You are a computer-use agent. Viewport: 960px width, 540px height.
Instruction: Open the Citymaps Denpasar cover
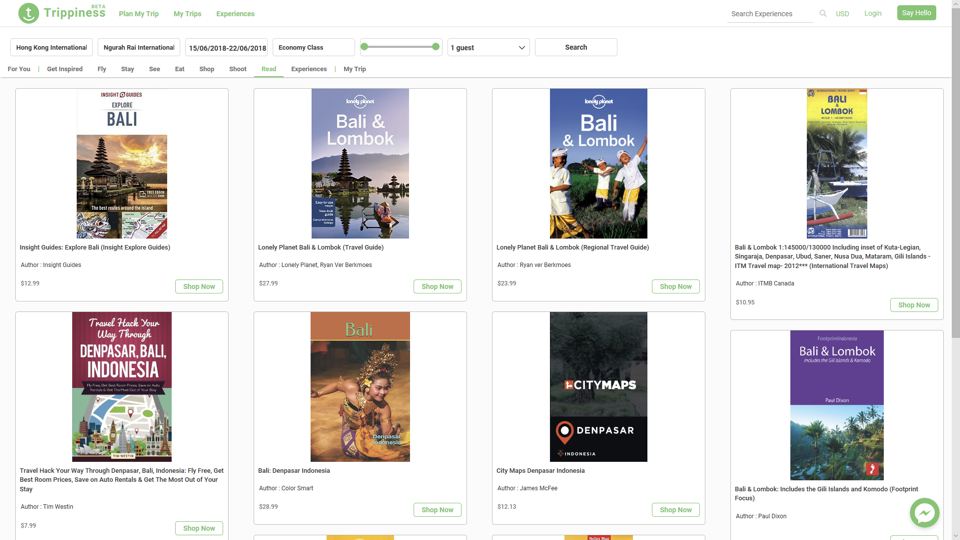pos(598,387)
